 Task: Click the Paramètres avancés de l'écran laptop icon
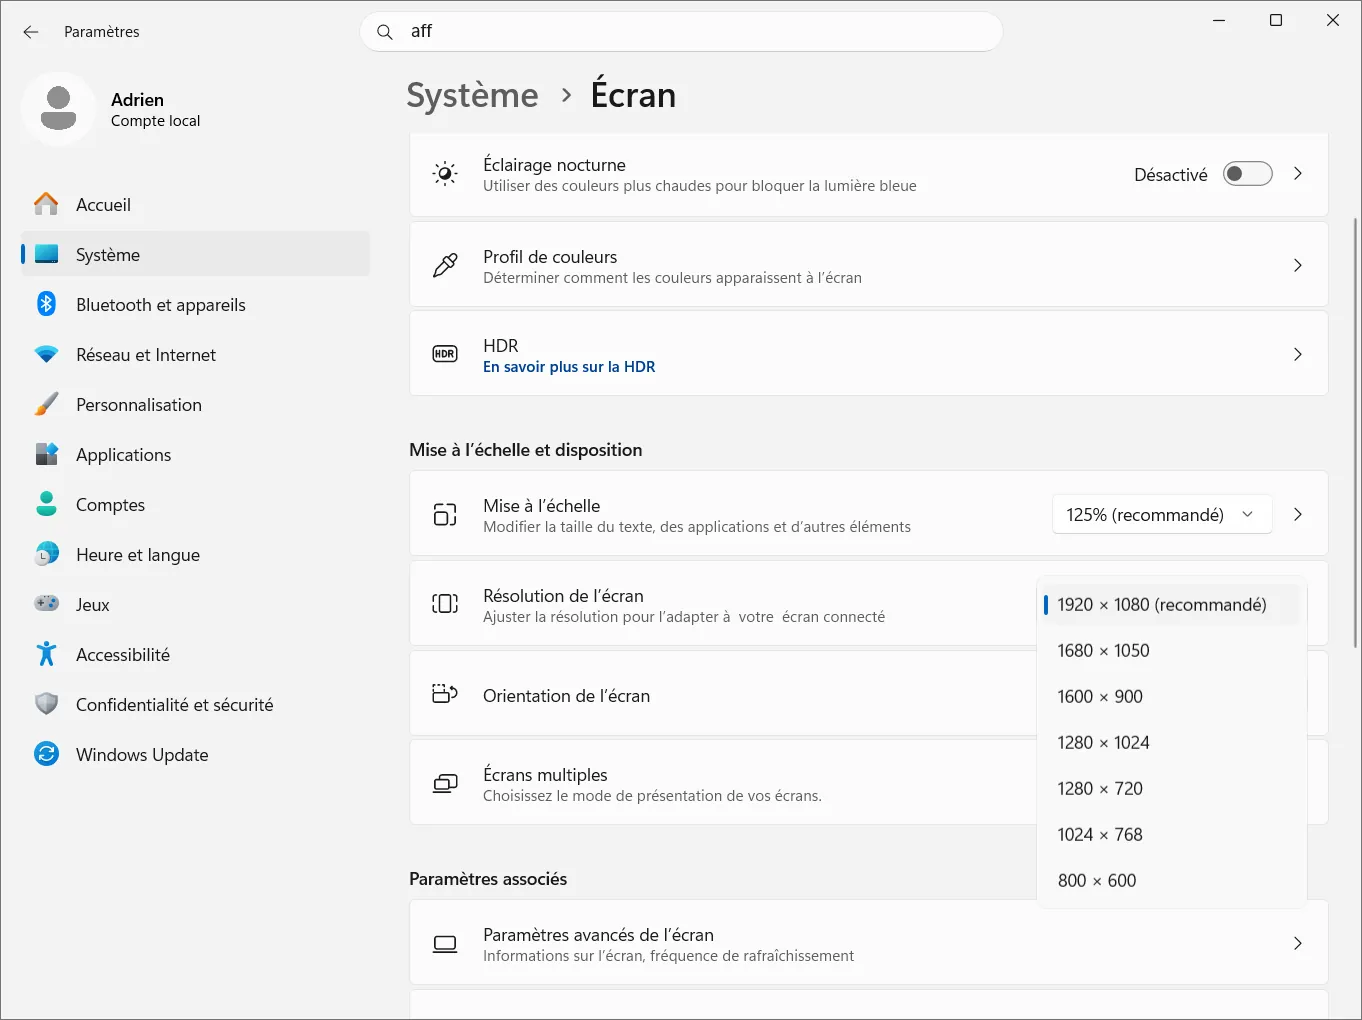click(445, 944)
